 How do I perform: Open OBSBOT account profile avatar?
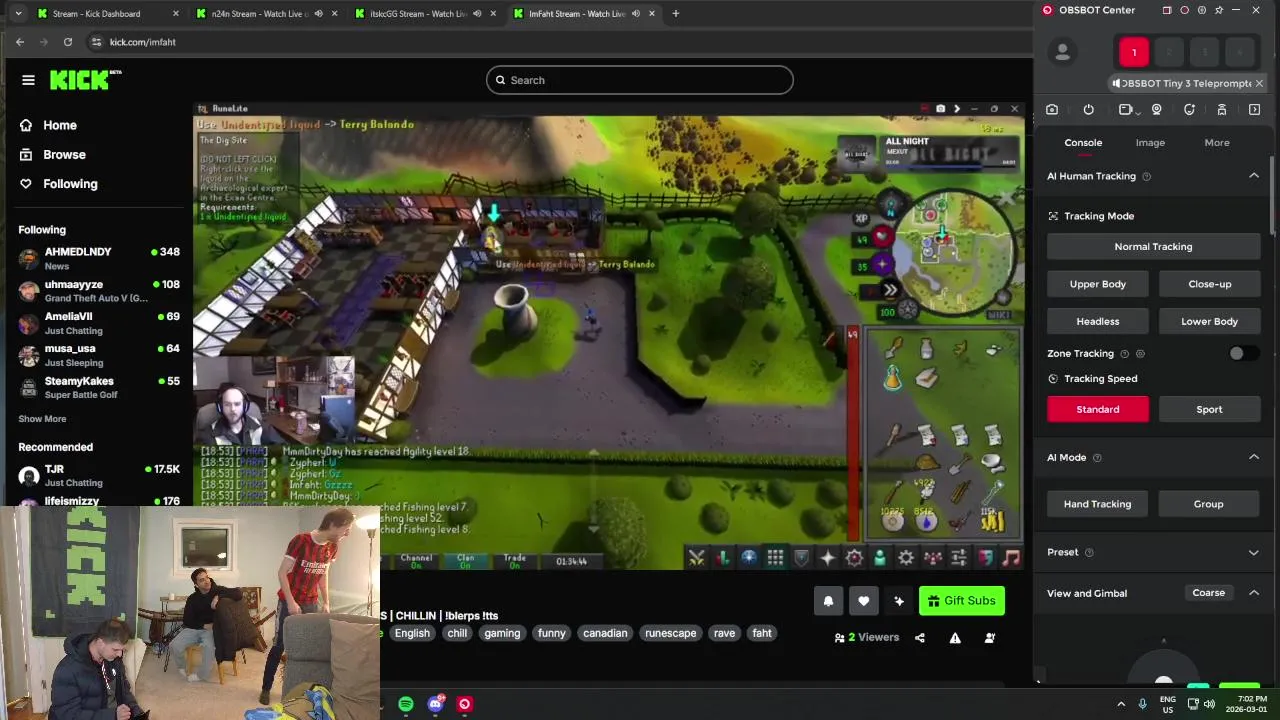tap(1063, 52)
